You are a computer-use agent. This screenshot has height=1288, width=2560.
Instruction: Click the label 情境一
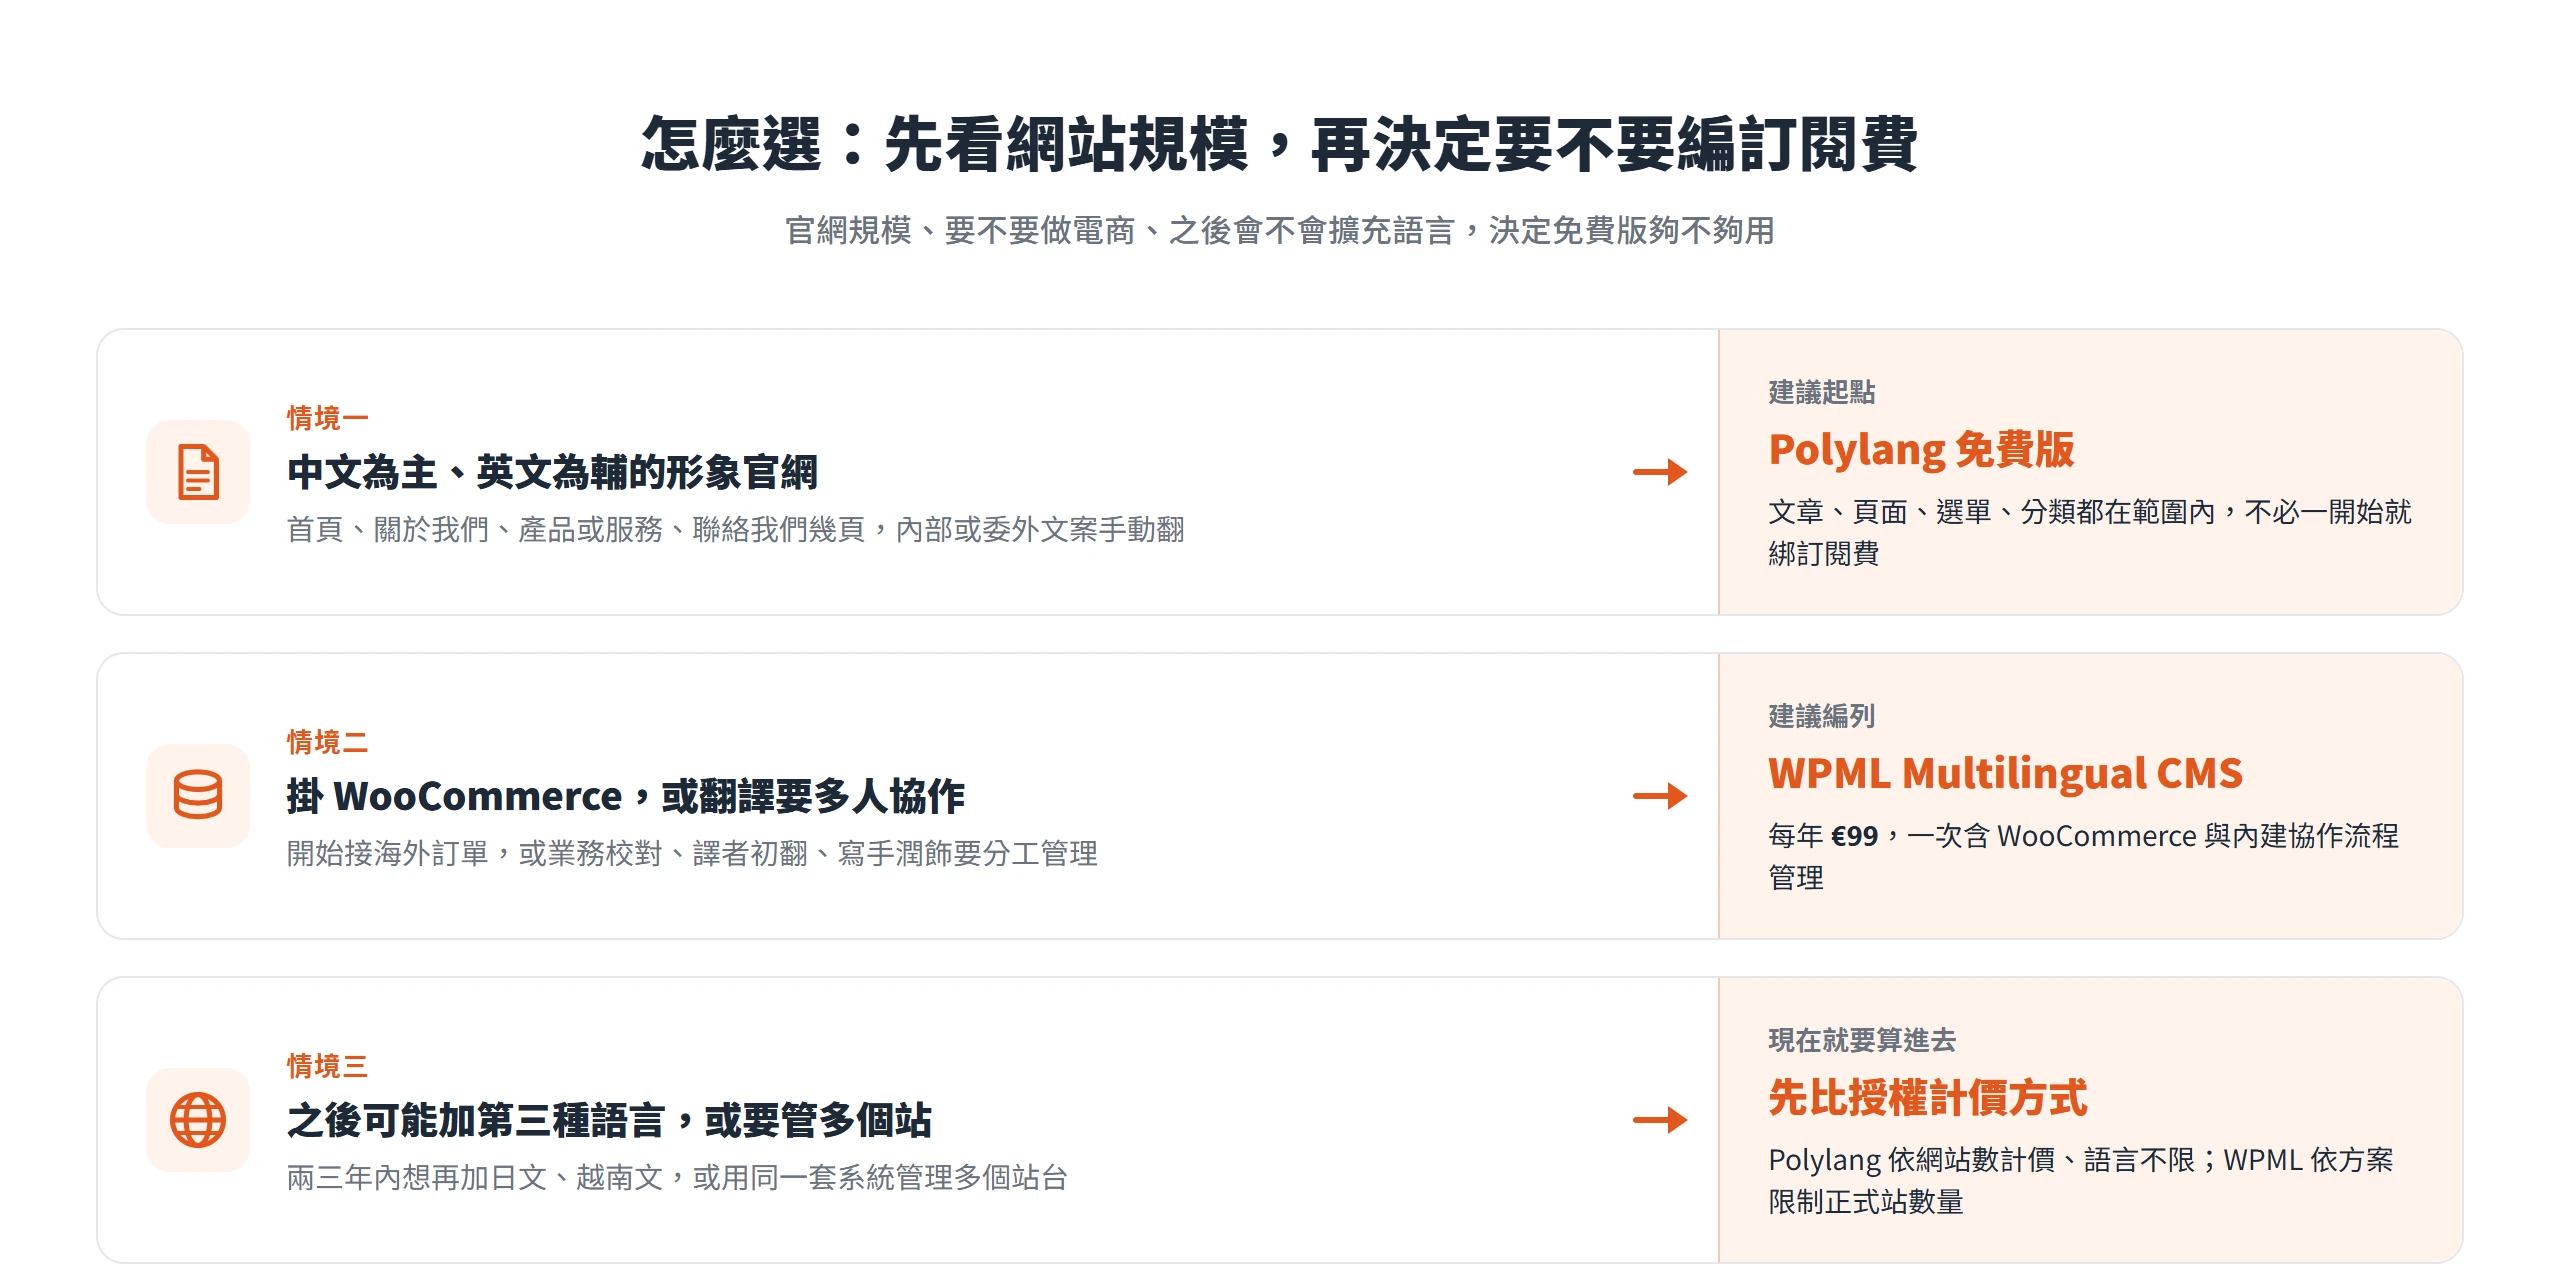(x=328, y=418)
